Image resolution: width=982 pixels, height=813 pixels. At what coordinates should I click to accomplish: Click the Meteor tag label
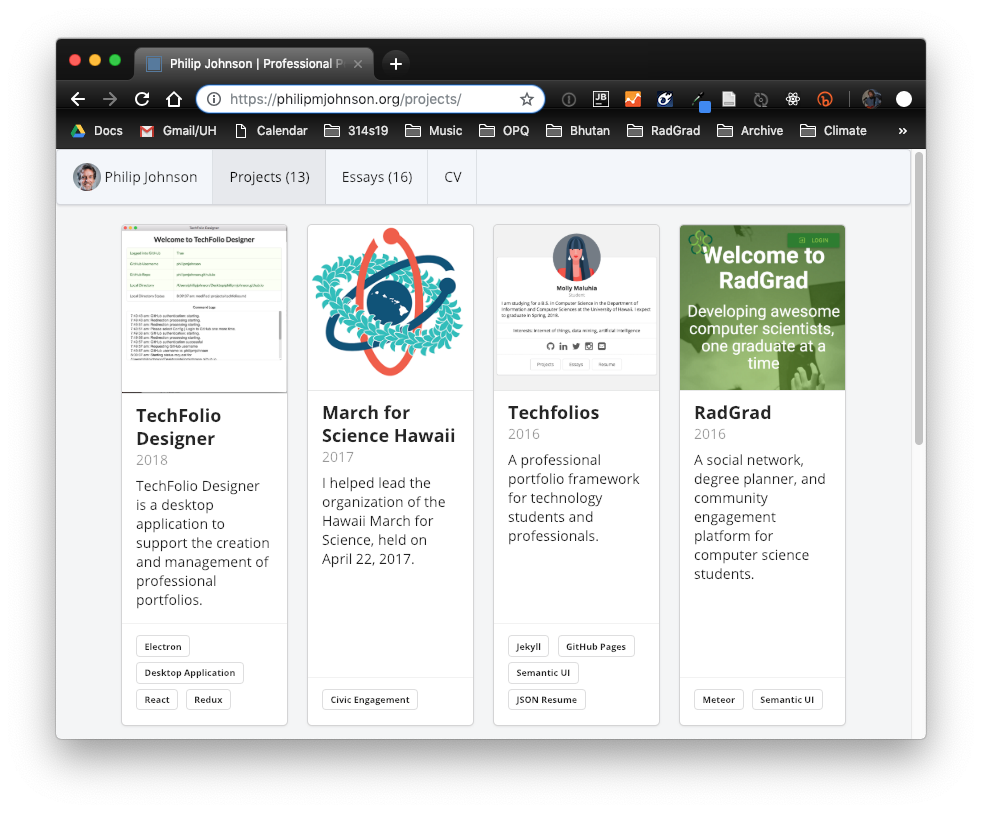(x=718, y=700)
